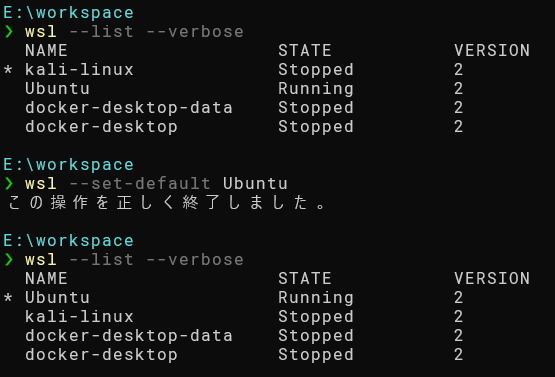The image size is (555, 377).
Task: Click the third green prompt arrow
Action: 9,259
